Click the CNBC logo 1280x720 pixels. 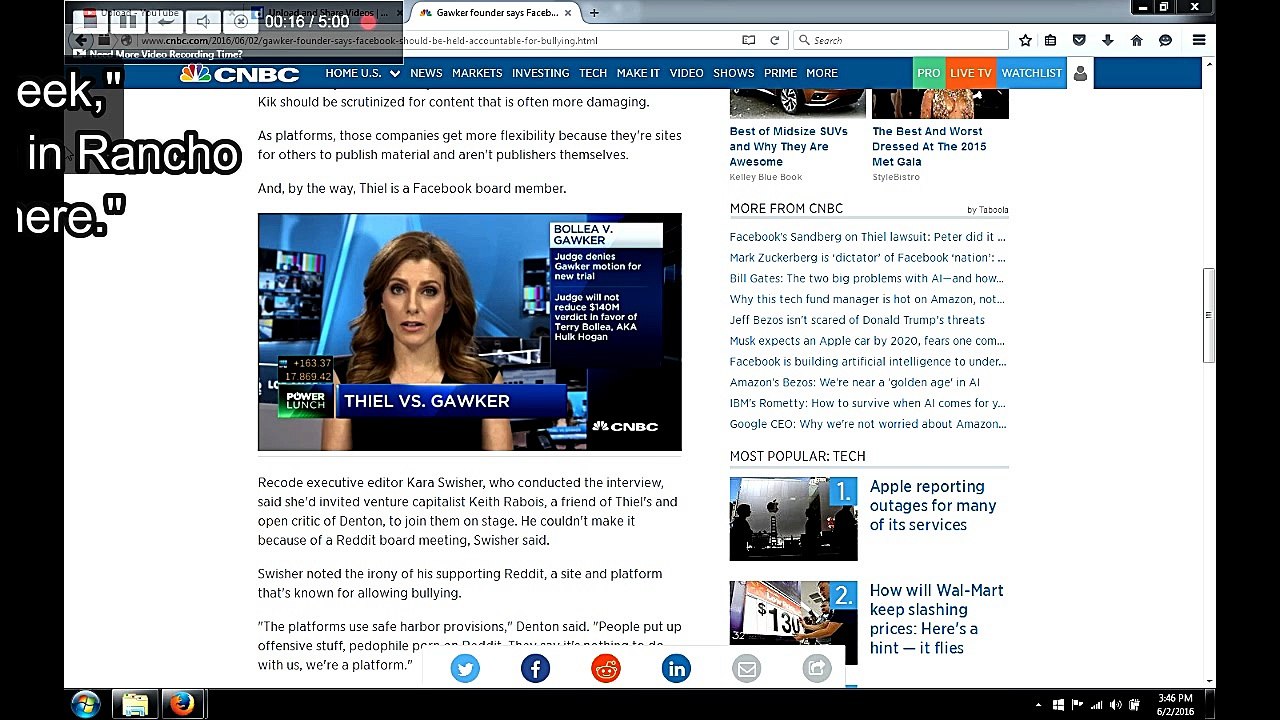[x=240, y=73]
